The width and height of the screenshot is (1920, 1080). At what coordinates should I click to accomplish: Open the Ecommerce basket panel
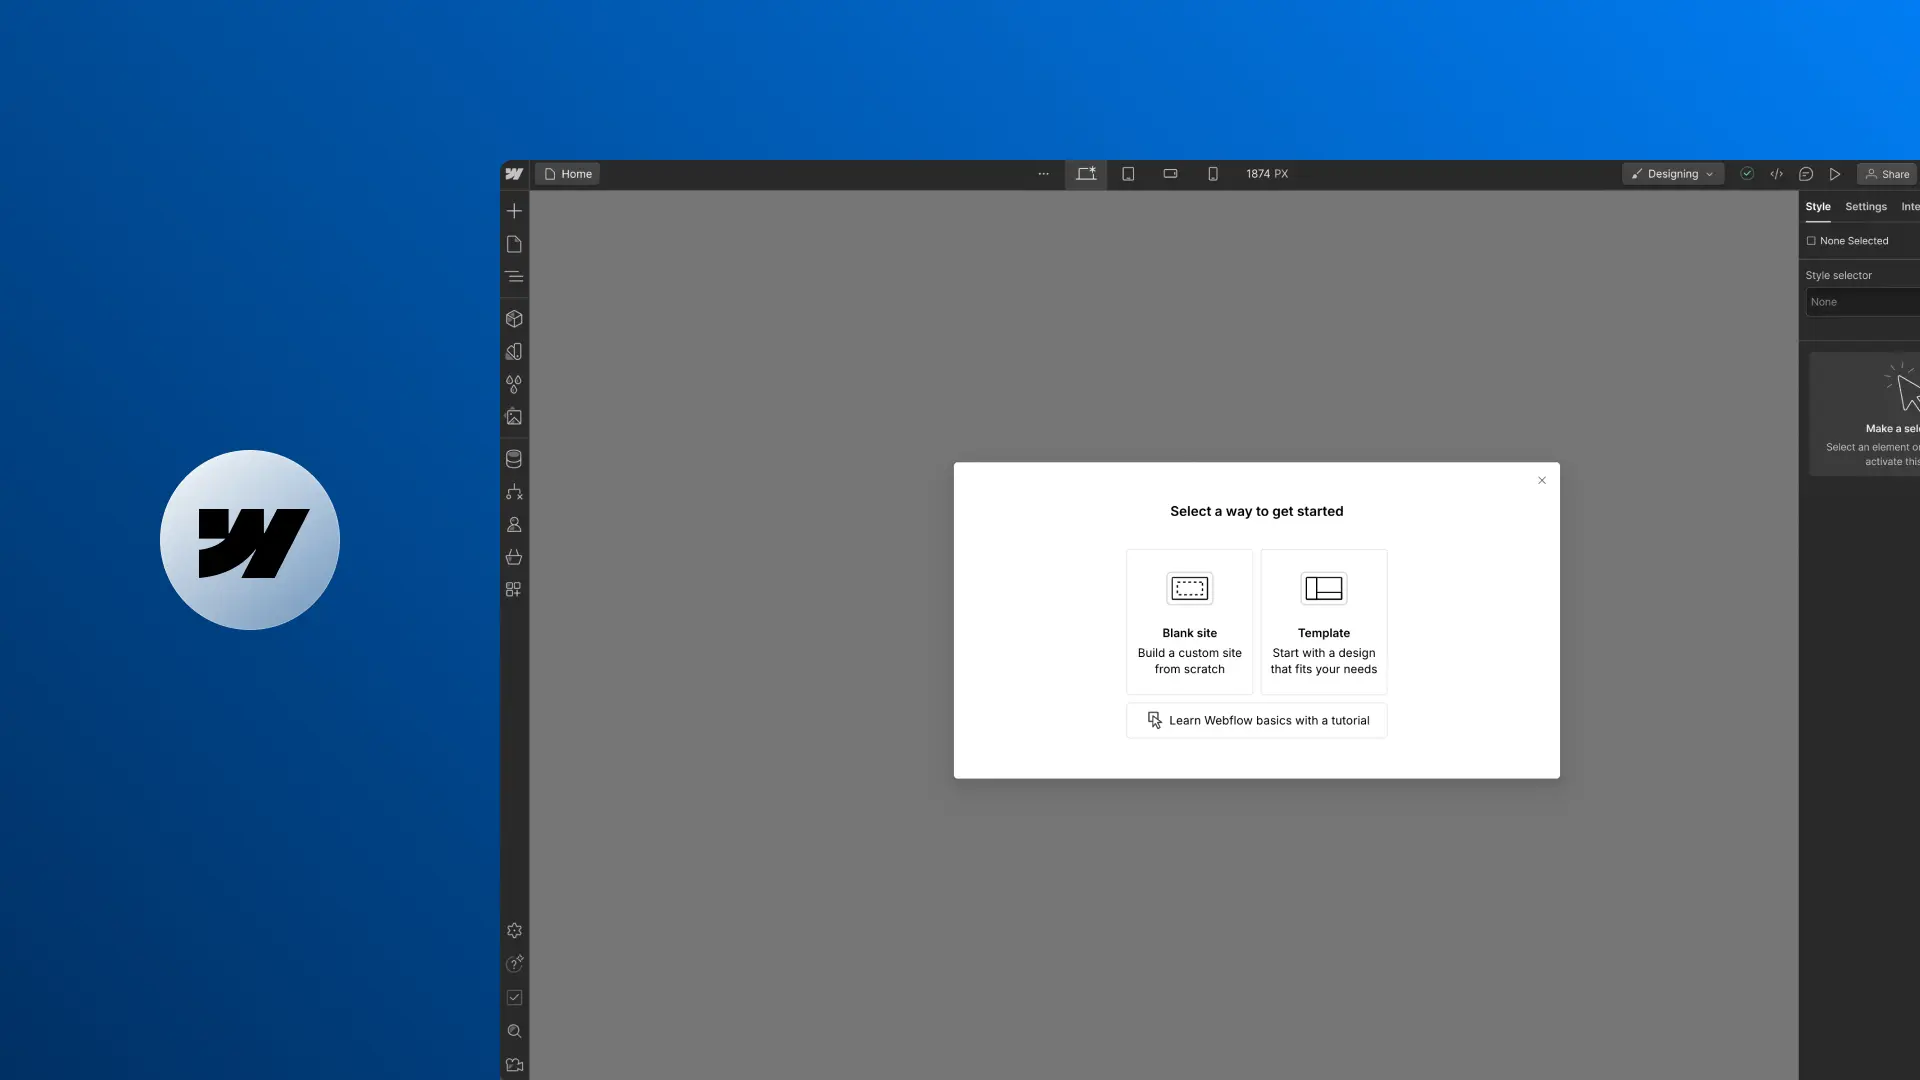[514, 557]
